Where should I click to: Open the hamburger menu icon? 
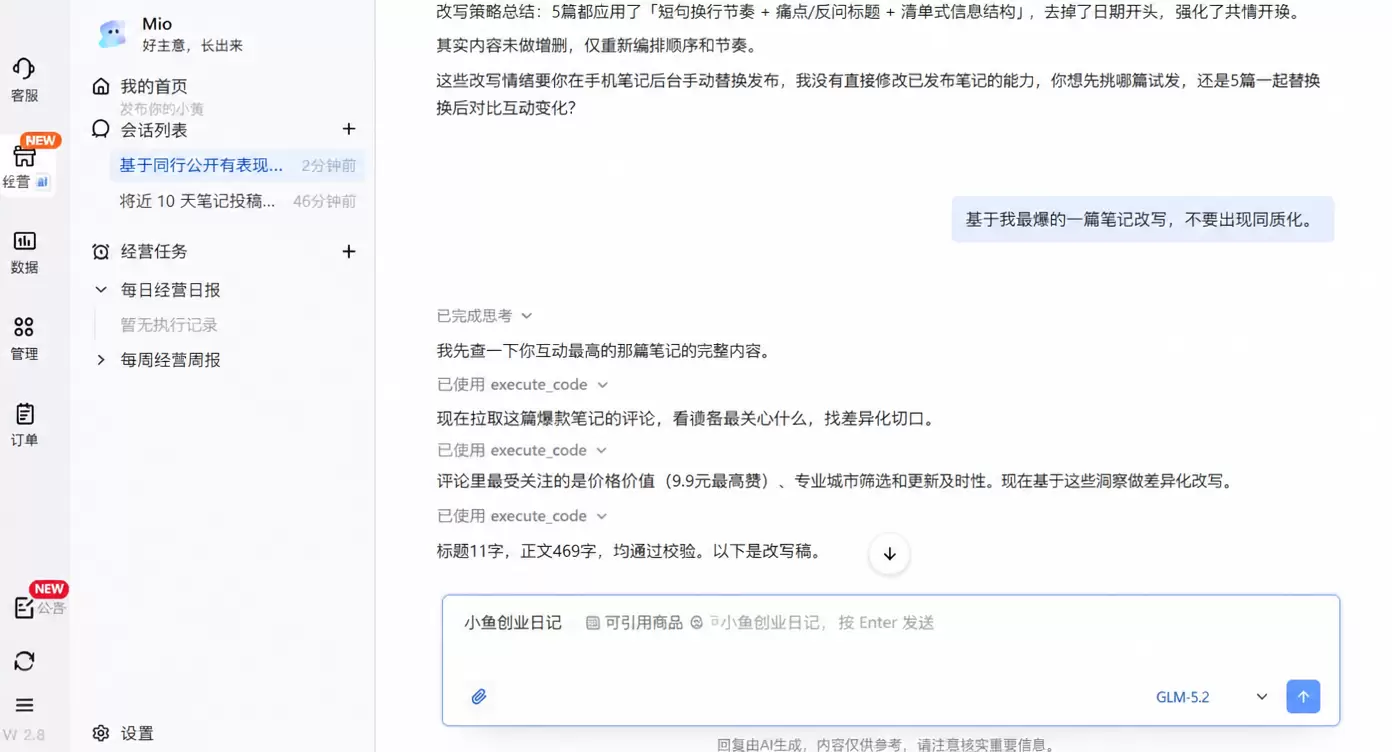(x=24, y=705)
